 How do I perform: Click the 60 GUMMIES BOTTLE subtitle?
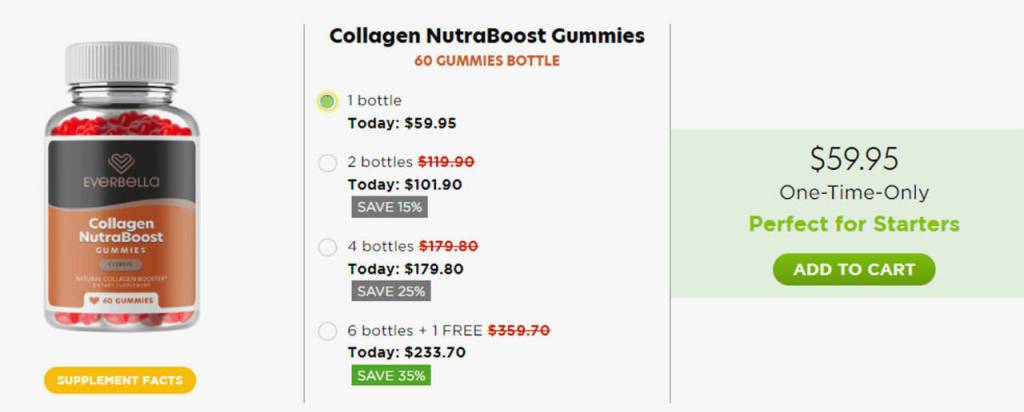click(487, 61)
